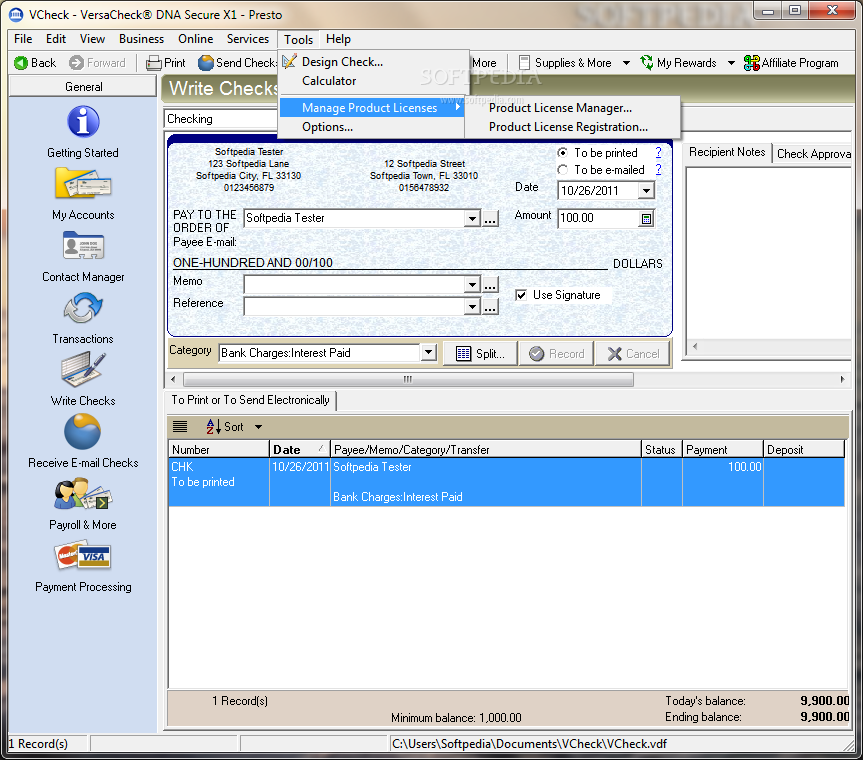Browse payees with the ellipsis button
The image size is (863, 760).
(x=490, y=218)
